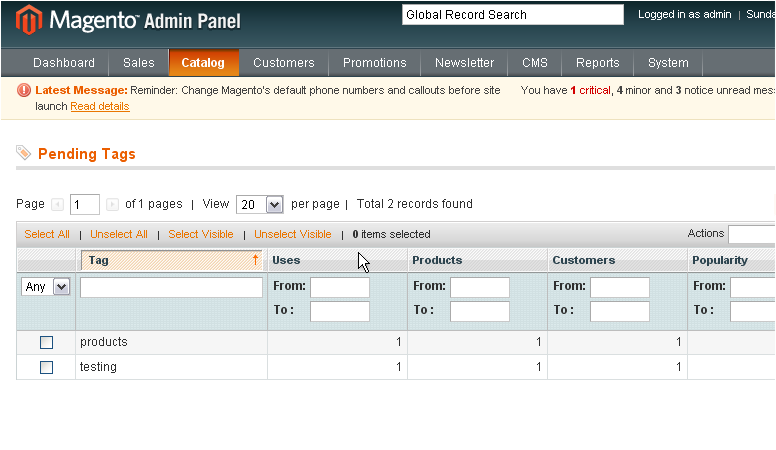This screenshot has height=450, width=776.
Task: Open the Promotions menu
Action: 375,63
